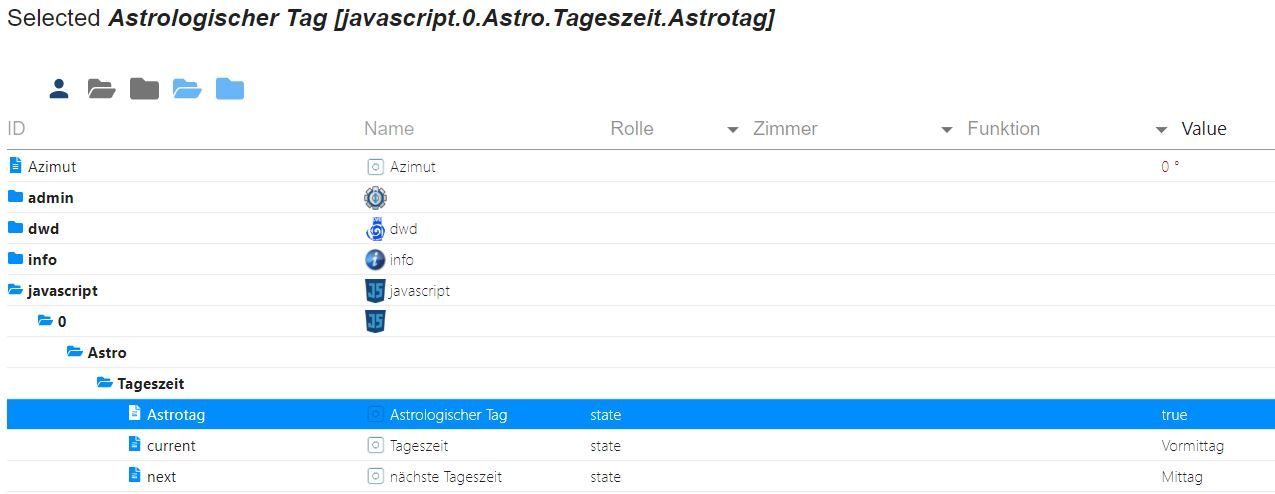The height and width of the screenshot is (494, 1275).
Task: Click the user/expert mode icon
Action: click(x=59, y=89)
